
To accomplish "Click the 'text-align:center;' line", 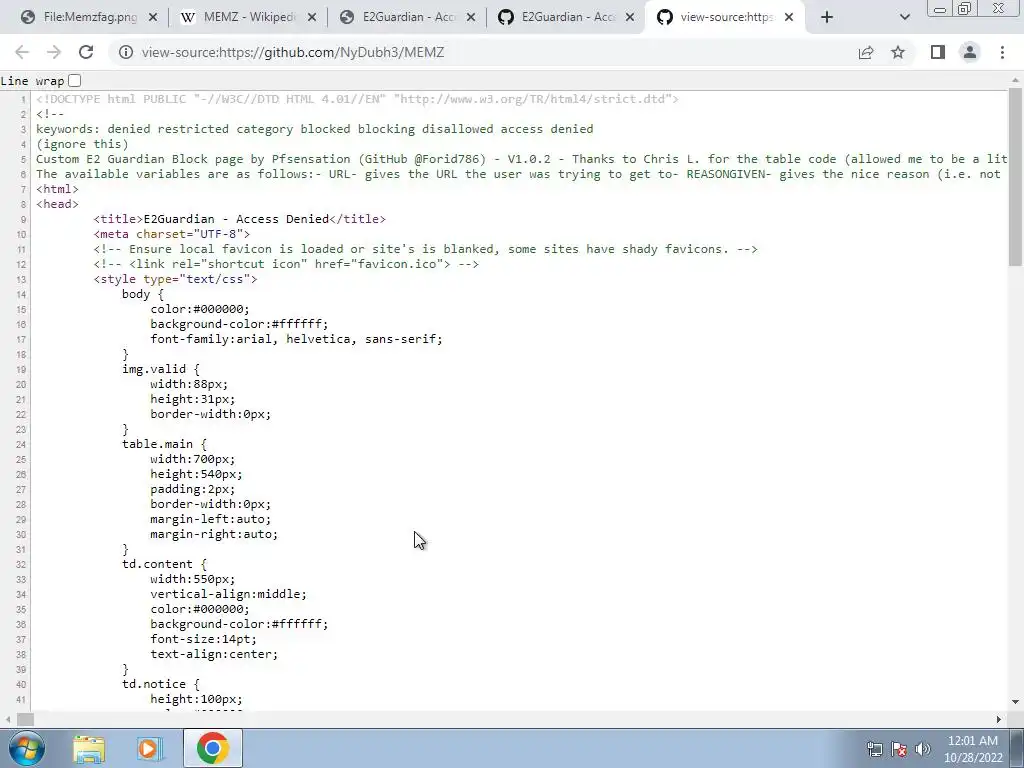I will tap(214, 654).
